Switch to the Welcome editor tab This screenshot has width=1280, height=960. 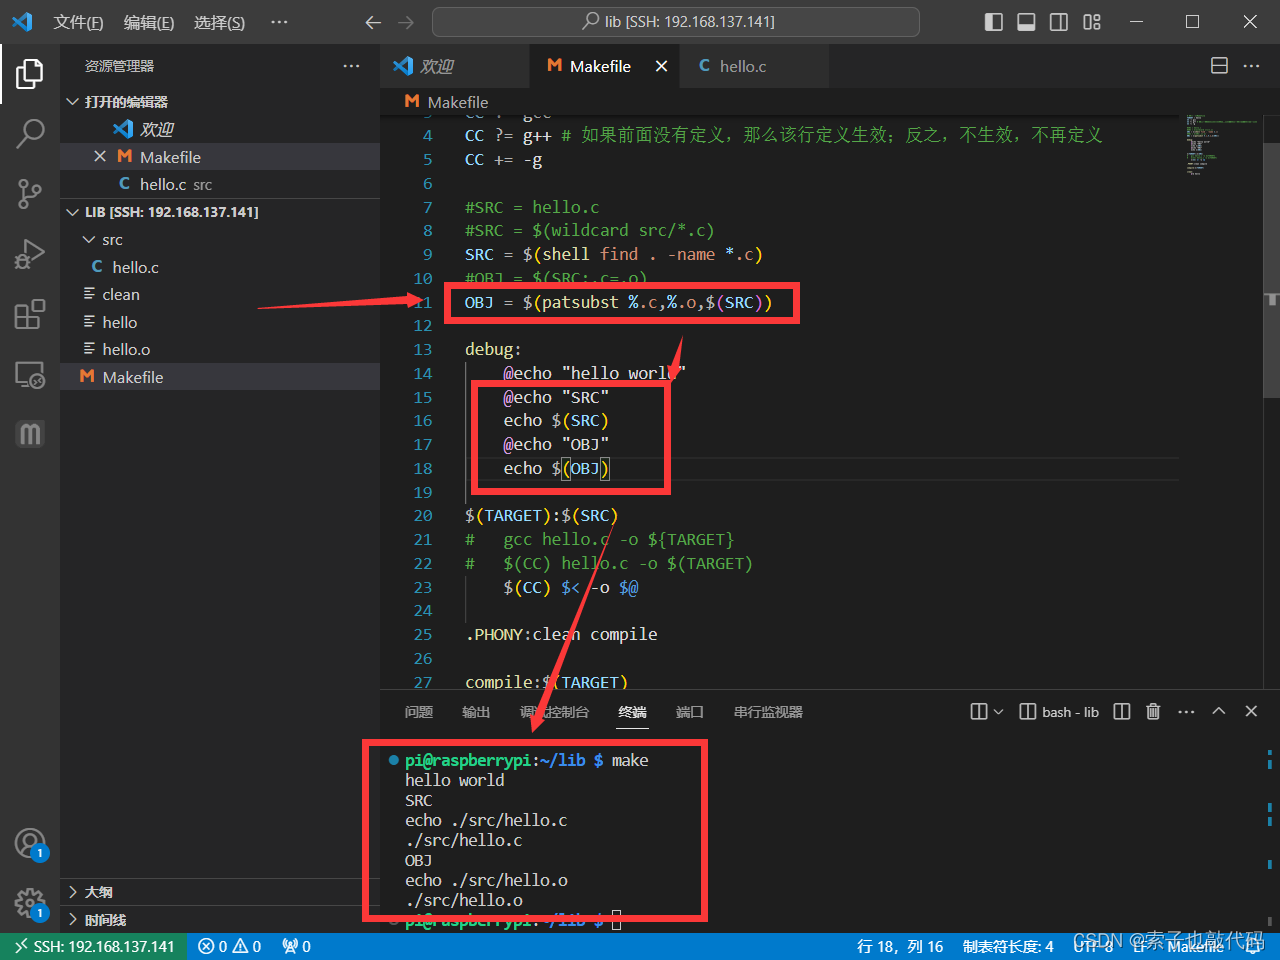[455, 66]
